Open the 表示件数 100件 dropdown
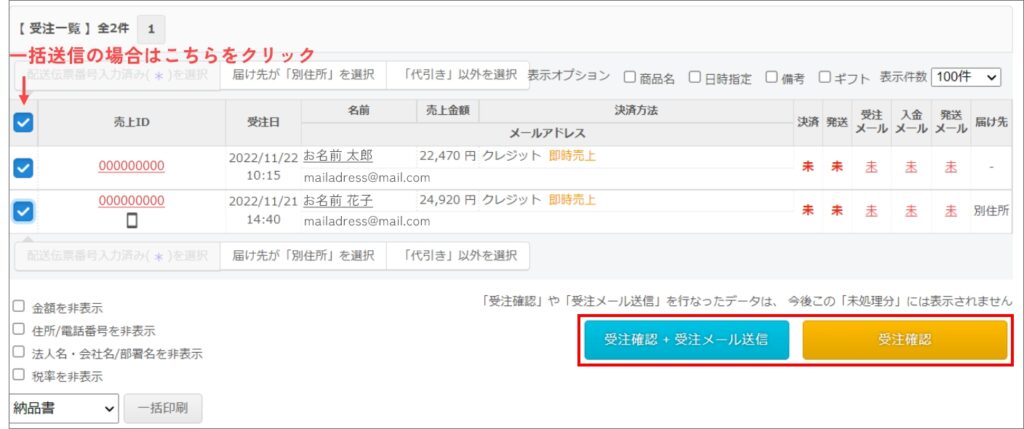Image resolution: width=1024 pixels, height=429 pixels. coord(966,76)
